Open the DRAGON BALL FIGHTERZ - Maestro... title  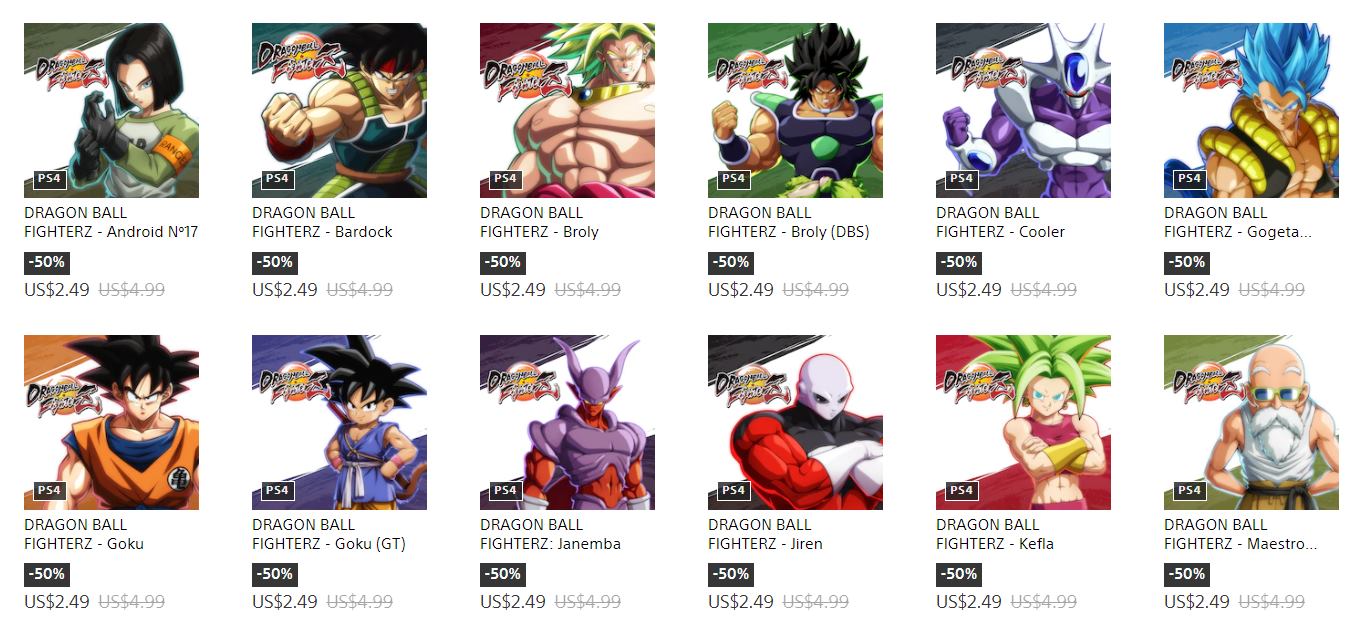[x=1241, y=534]
